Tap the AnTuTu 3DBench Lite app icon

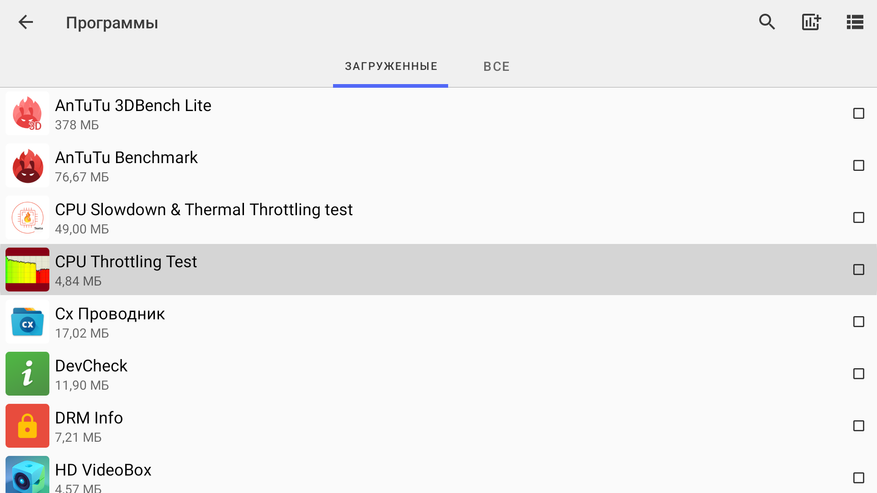pyautogui.click(x=27, y=114)
